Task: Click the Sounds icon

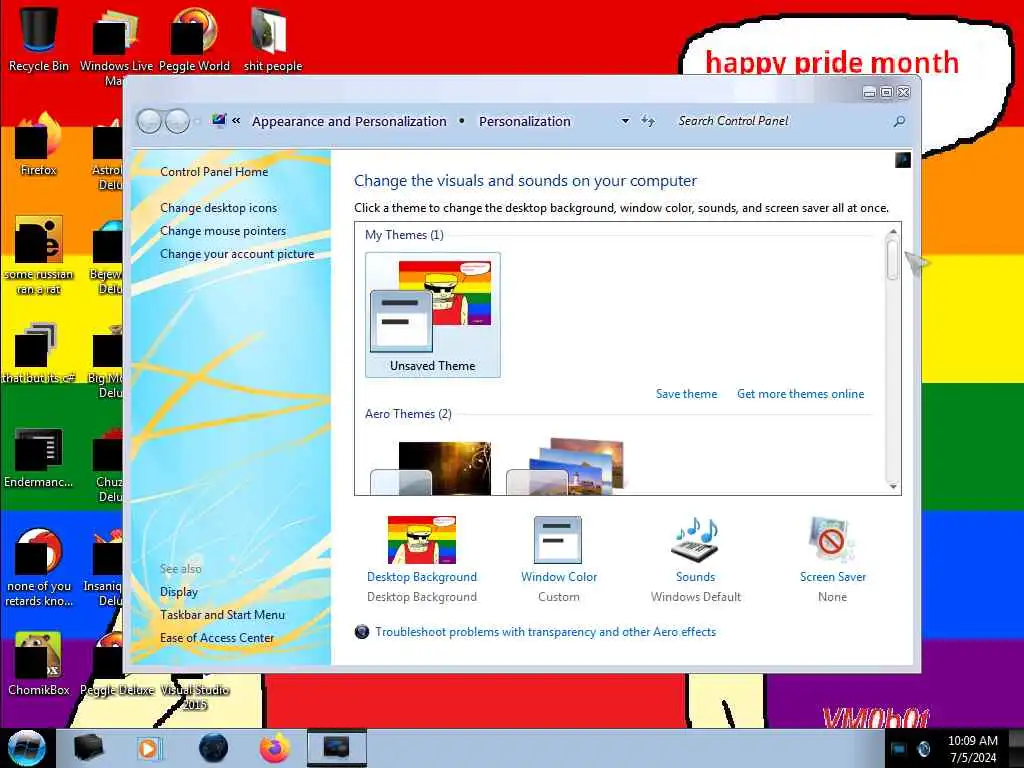Action: (696, 540)
